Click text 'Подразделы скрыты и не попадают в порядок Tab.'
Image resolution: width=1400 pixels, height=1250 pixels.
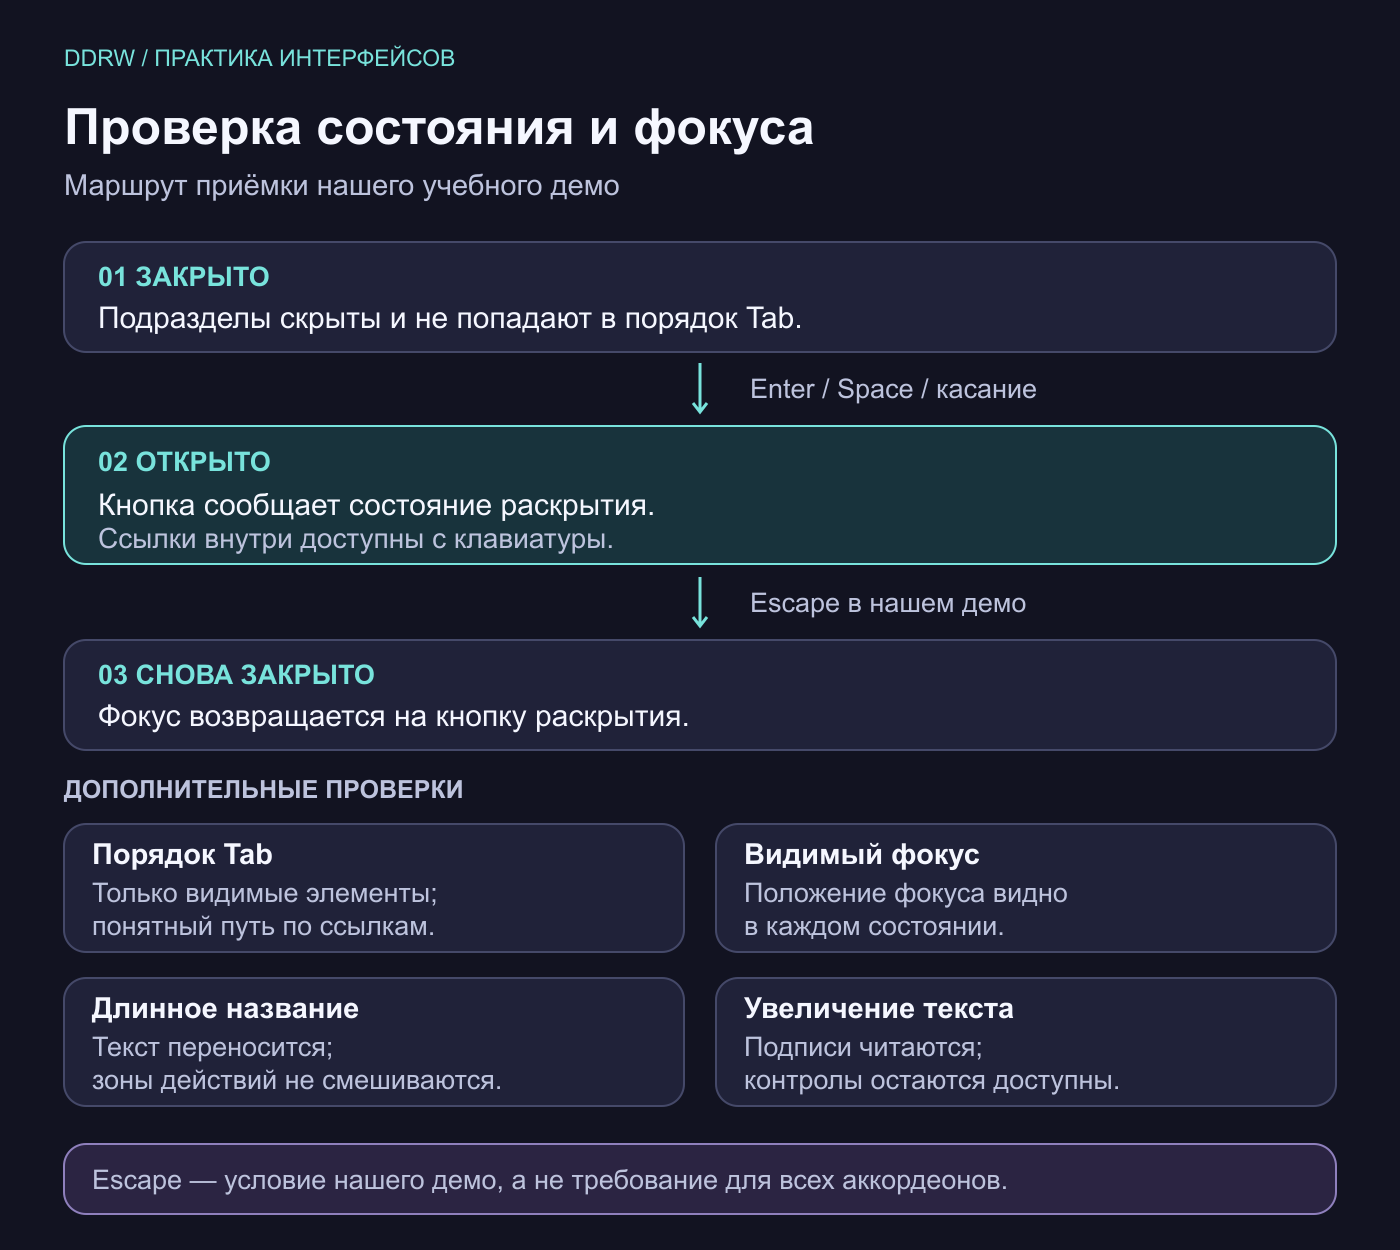(x=450, y=319)
